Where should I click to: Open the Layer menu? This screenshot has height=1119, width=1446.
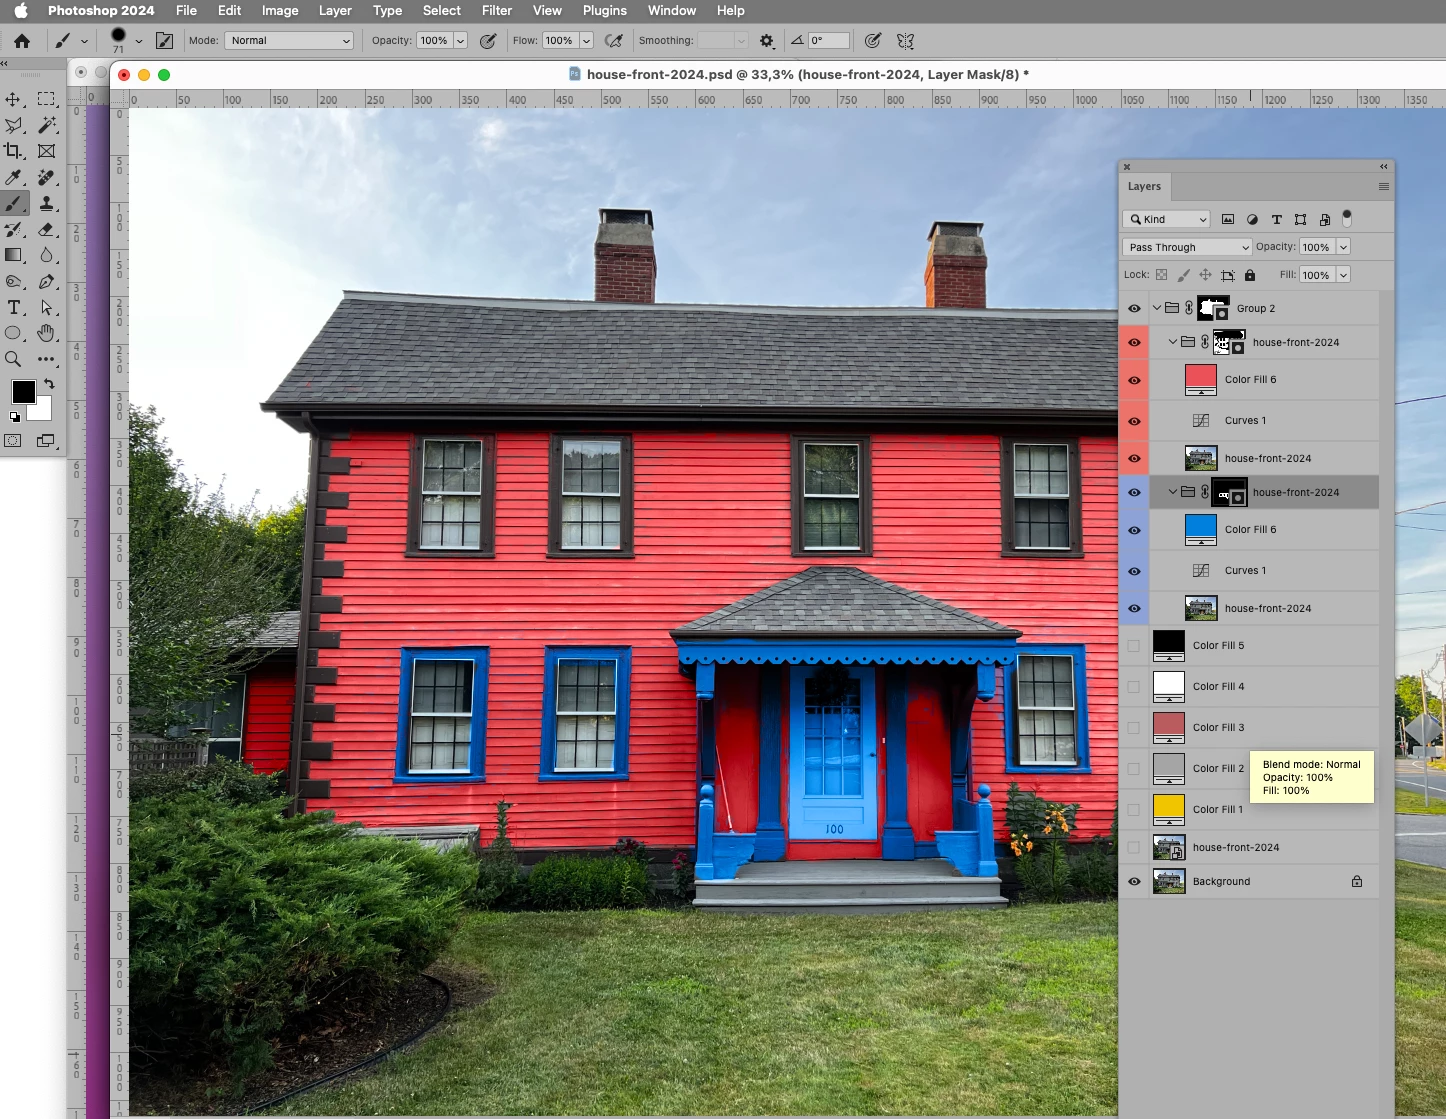(x=335, y=11)
